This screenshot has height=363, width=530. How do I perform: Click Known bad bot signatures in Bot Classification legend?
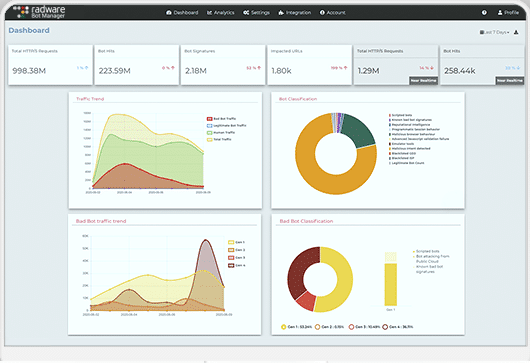[410, 120]
